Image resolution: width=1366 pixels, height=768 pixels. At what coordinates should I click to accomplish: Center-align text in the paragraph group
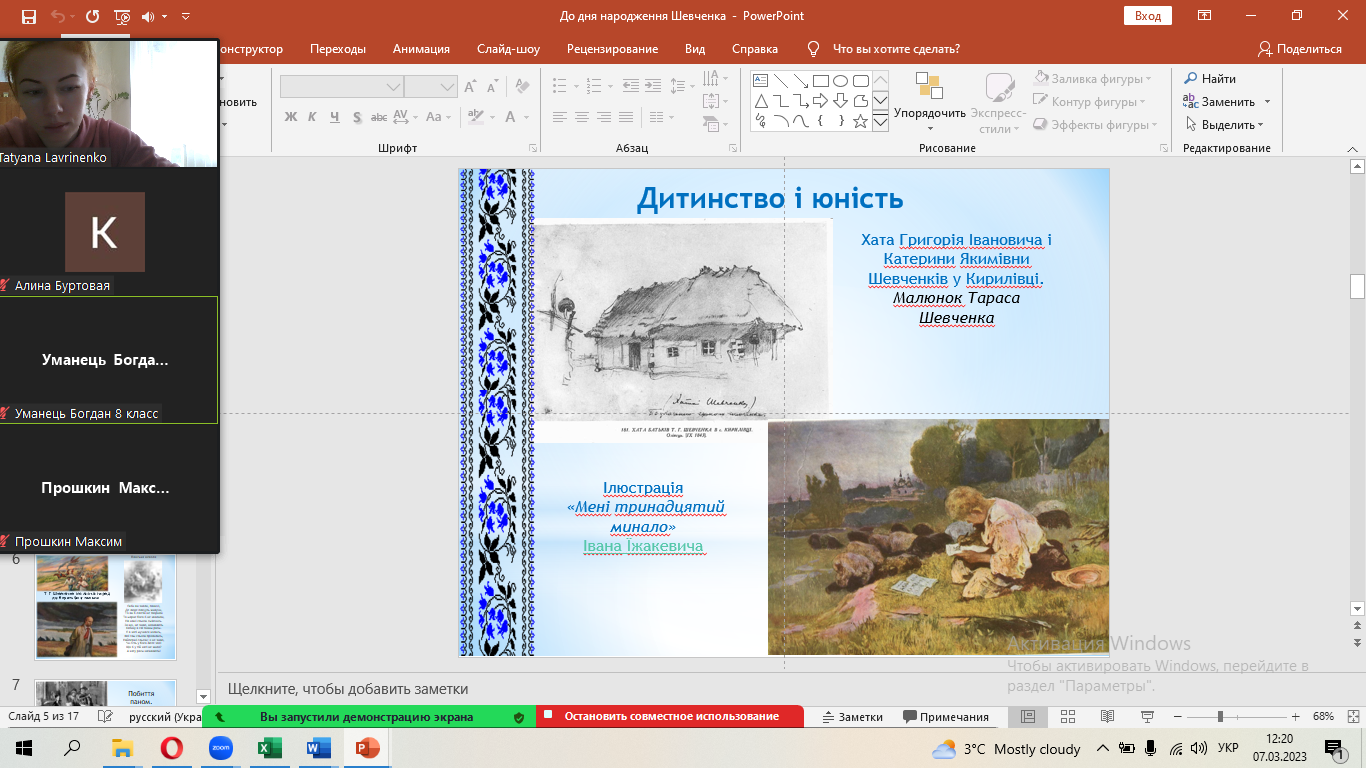click(x=582, y=117)
